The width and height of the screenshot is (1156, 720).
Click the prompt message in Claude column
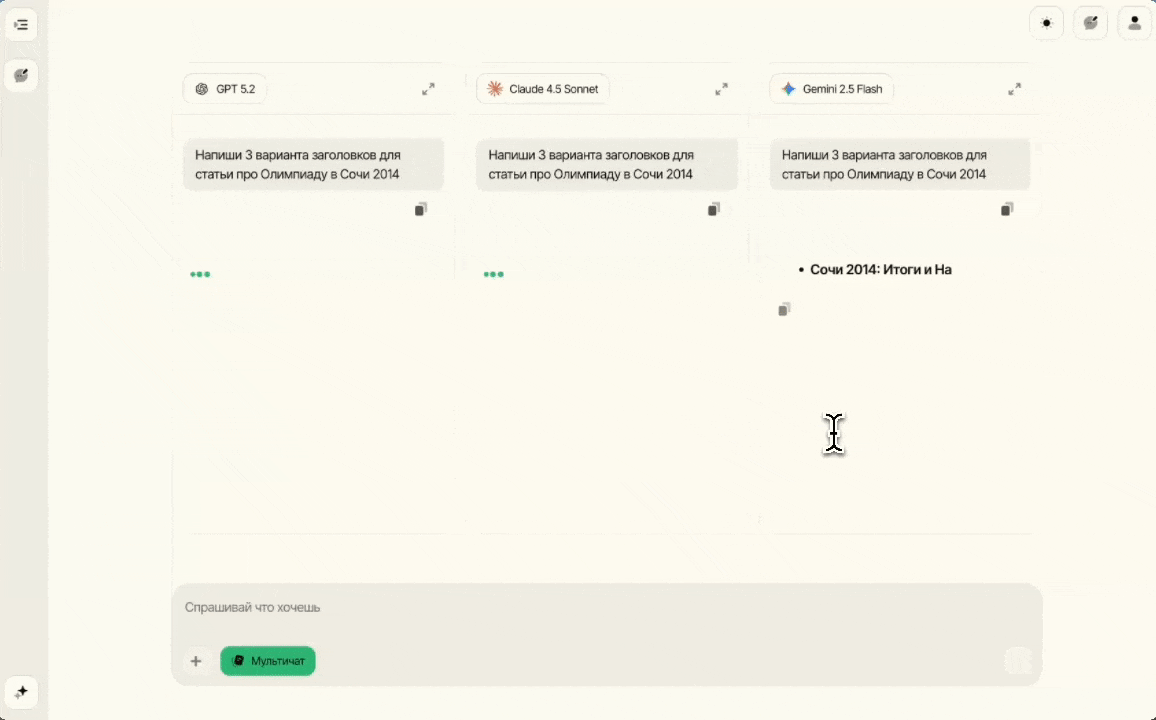pyautogui.click(x=607, y=164)
